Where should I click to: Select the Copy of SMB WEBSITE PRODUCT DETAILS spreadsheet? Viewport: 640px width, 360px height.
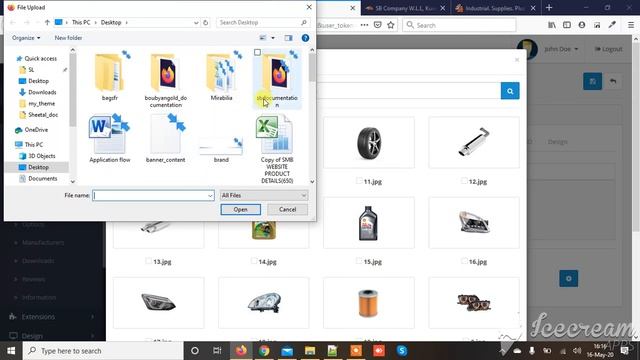pos(277,149)
